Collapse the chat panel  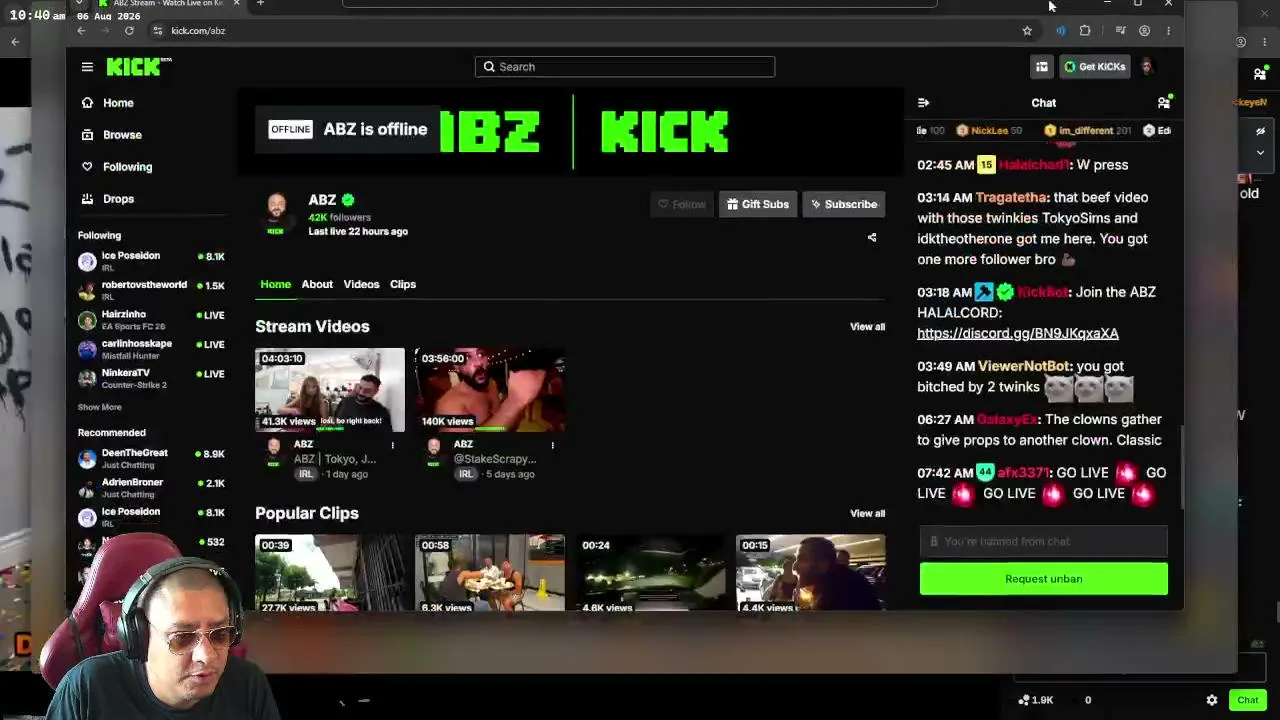923,103
